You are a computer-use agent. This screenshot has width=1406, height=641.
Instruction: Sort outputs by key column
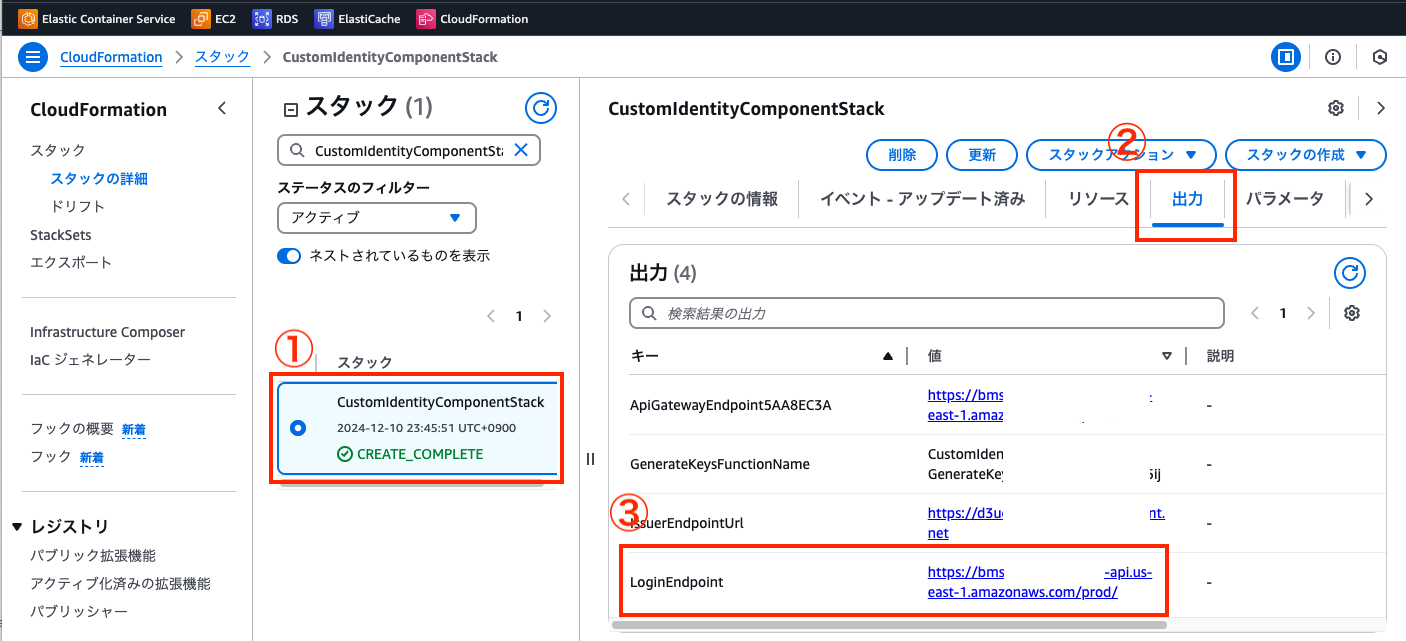887,356
